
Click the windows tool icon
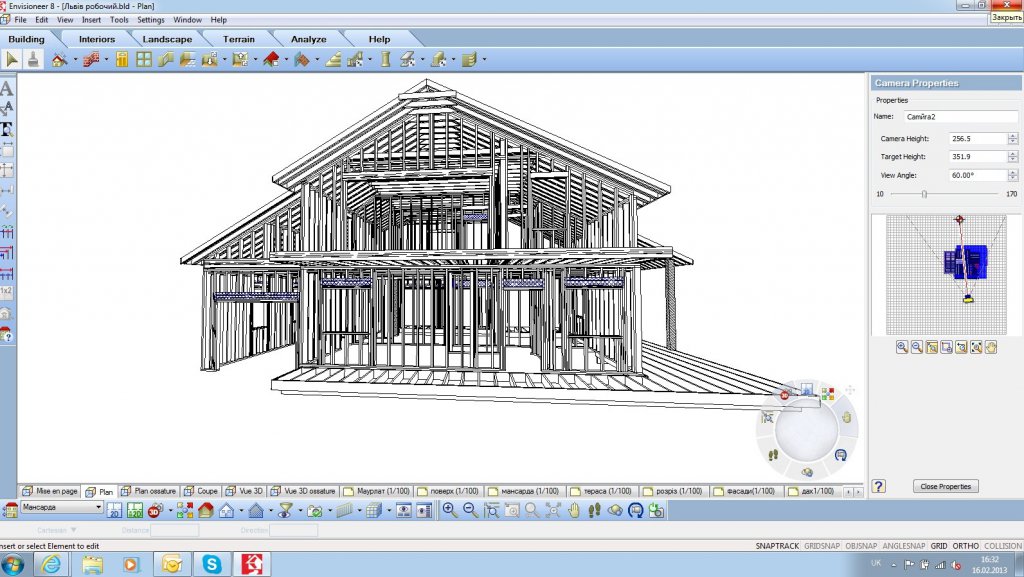(144, 60)
